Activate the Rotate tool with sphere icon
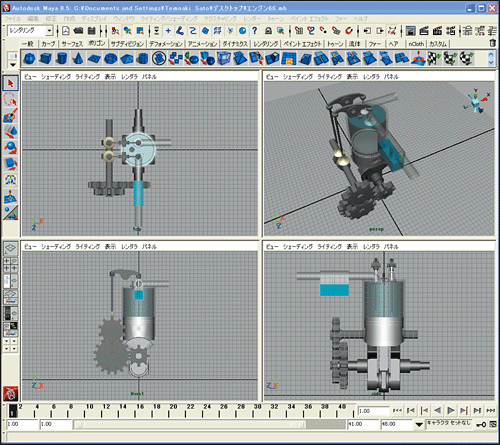Viewport: 500px width, 445px height. [11, 148]
